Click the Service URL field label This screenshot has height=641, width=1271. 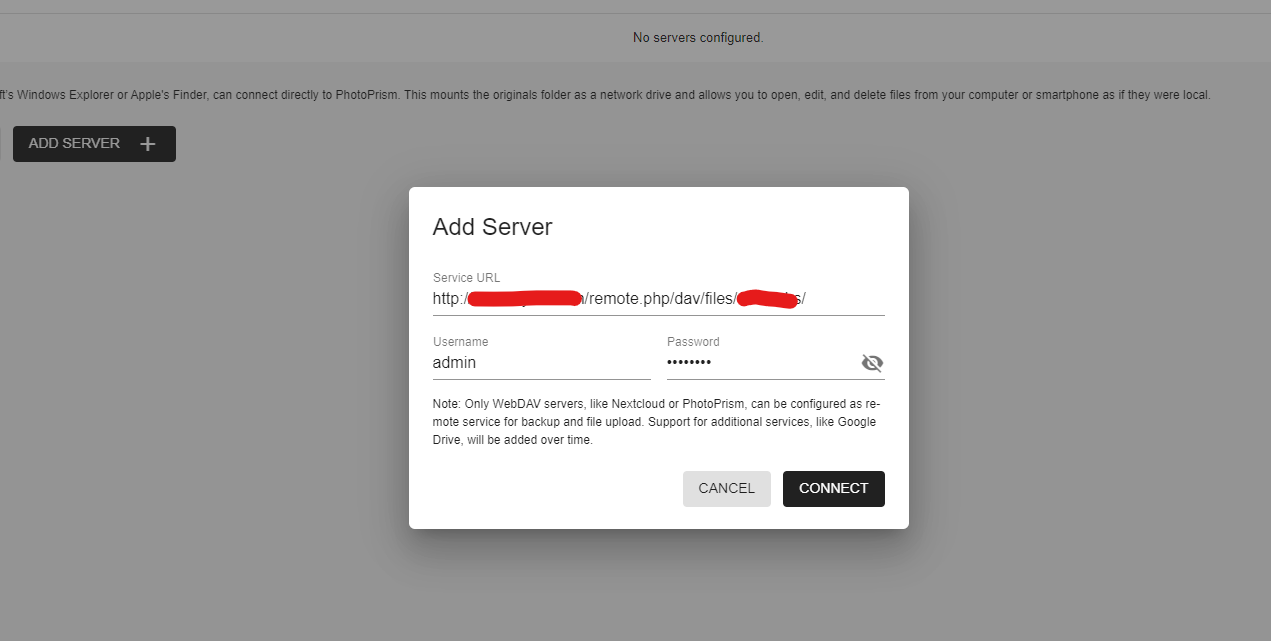click(x=466, y=277)
